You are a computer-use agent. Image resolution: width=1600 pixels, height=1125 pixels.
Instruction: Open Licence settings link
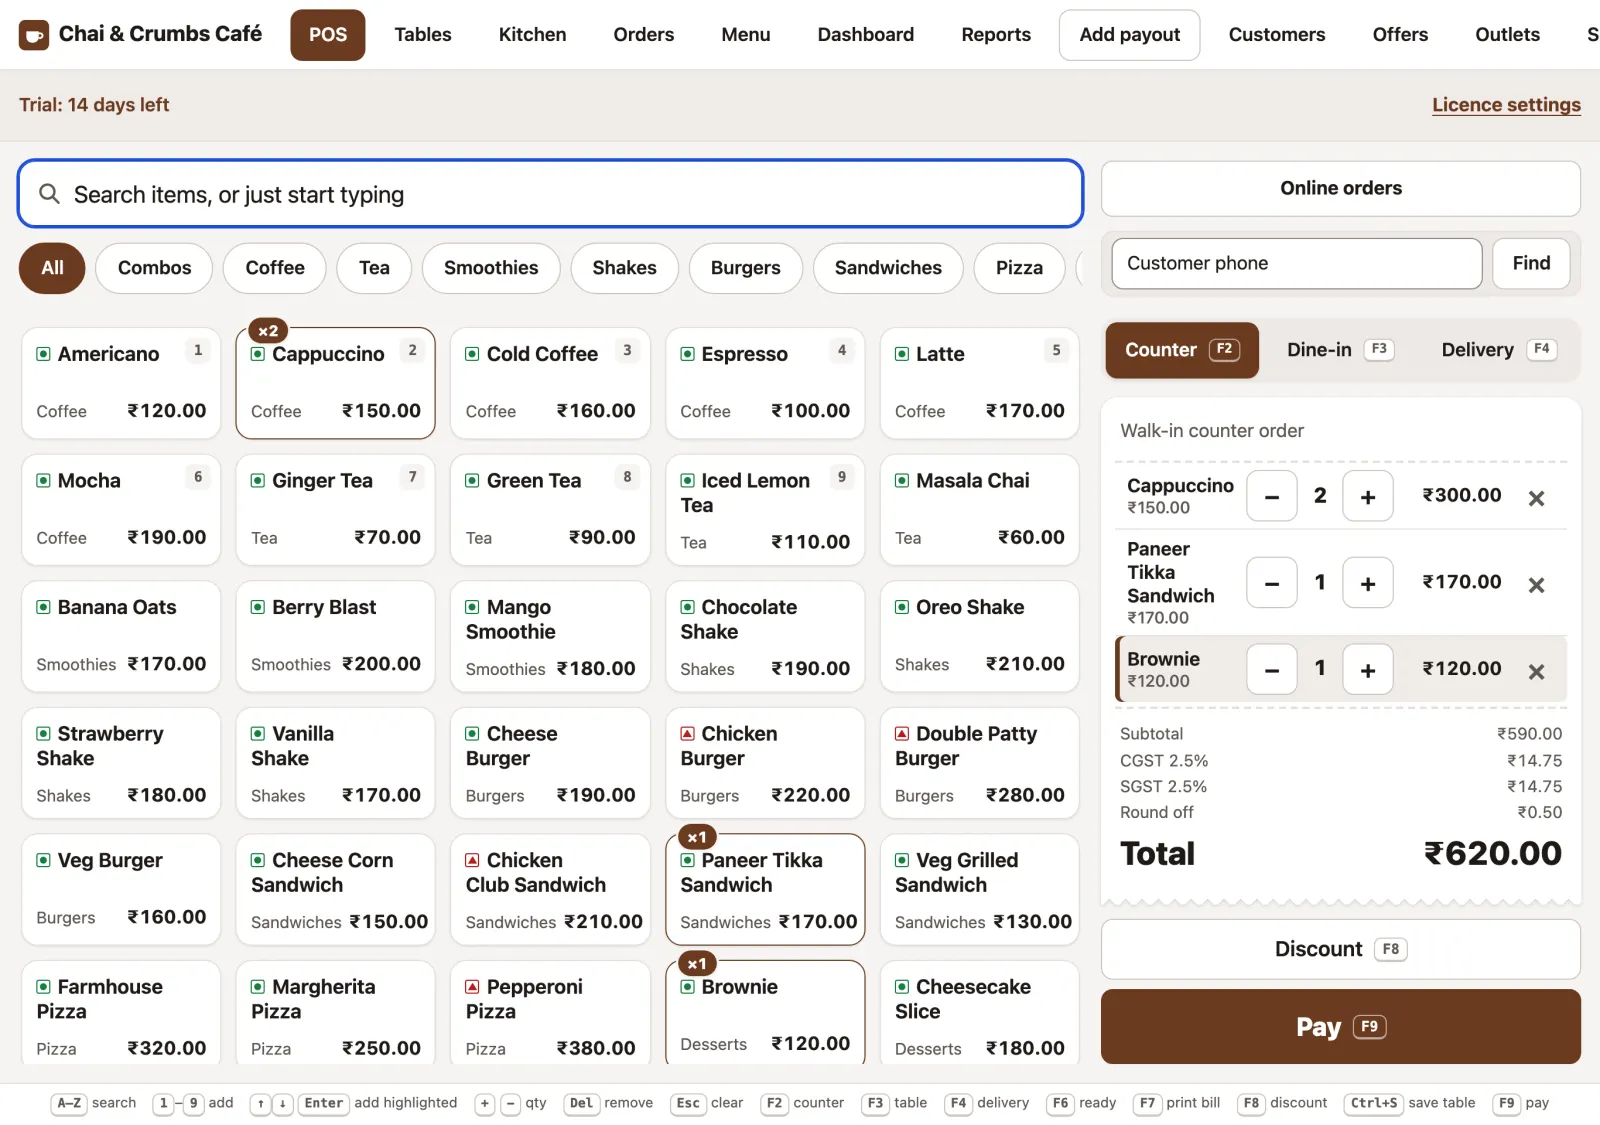click(1506, 105)
